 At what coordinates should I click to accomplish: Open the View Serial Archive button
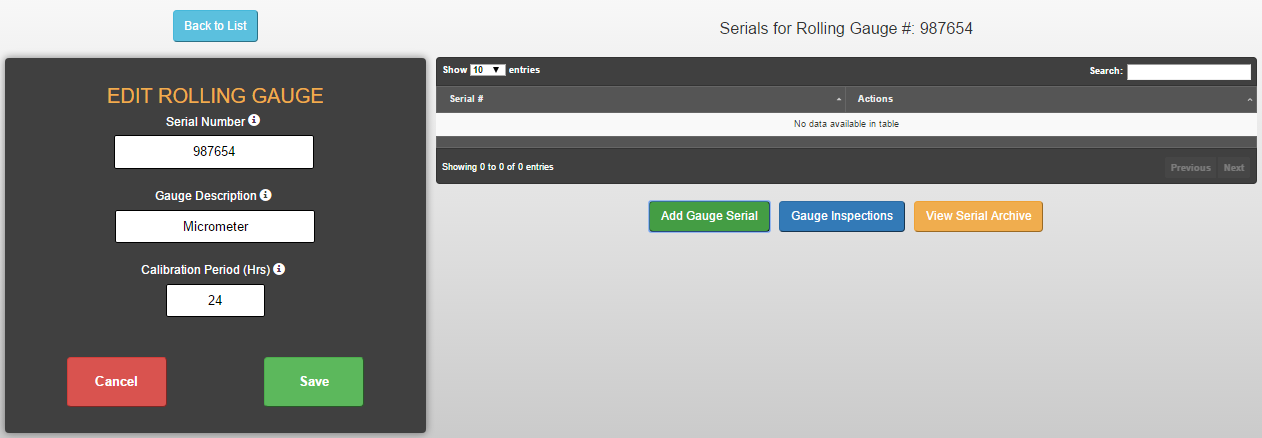(978, 216)
